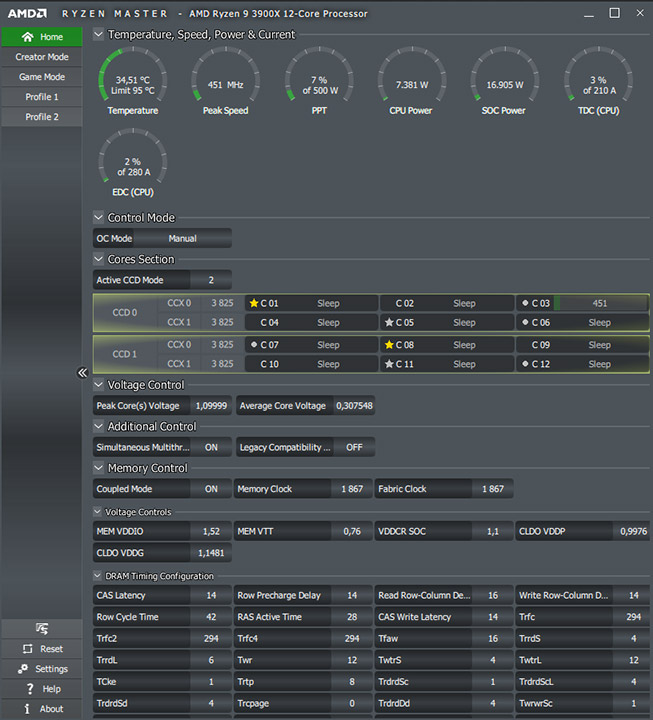Toggle Coupled Mode ON value

point(211,489)
